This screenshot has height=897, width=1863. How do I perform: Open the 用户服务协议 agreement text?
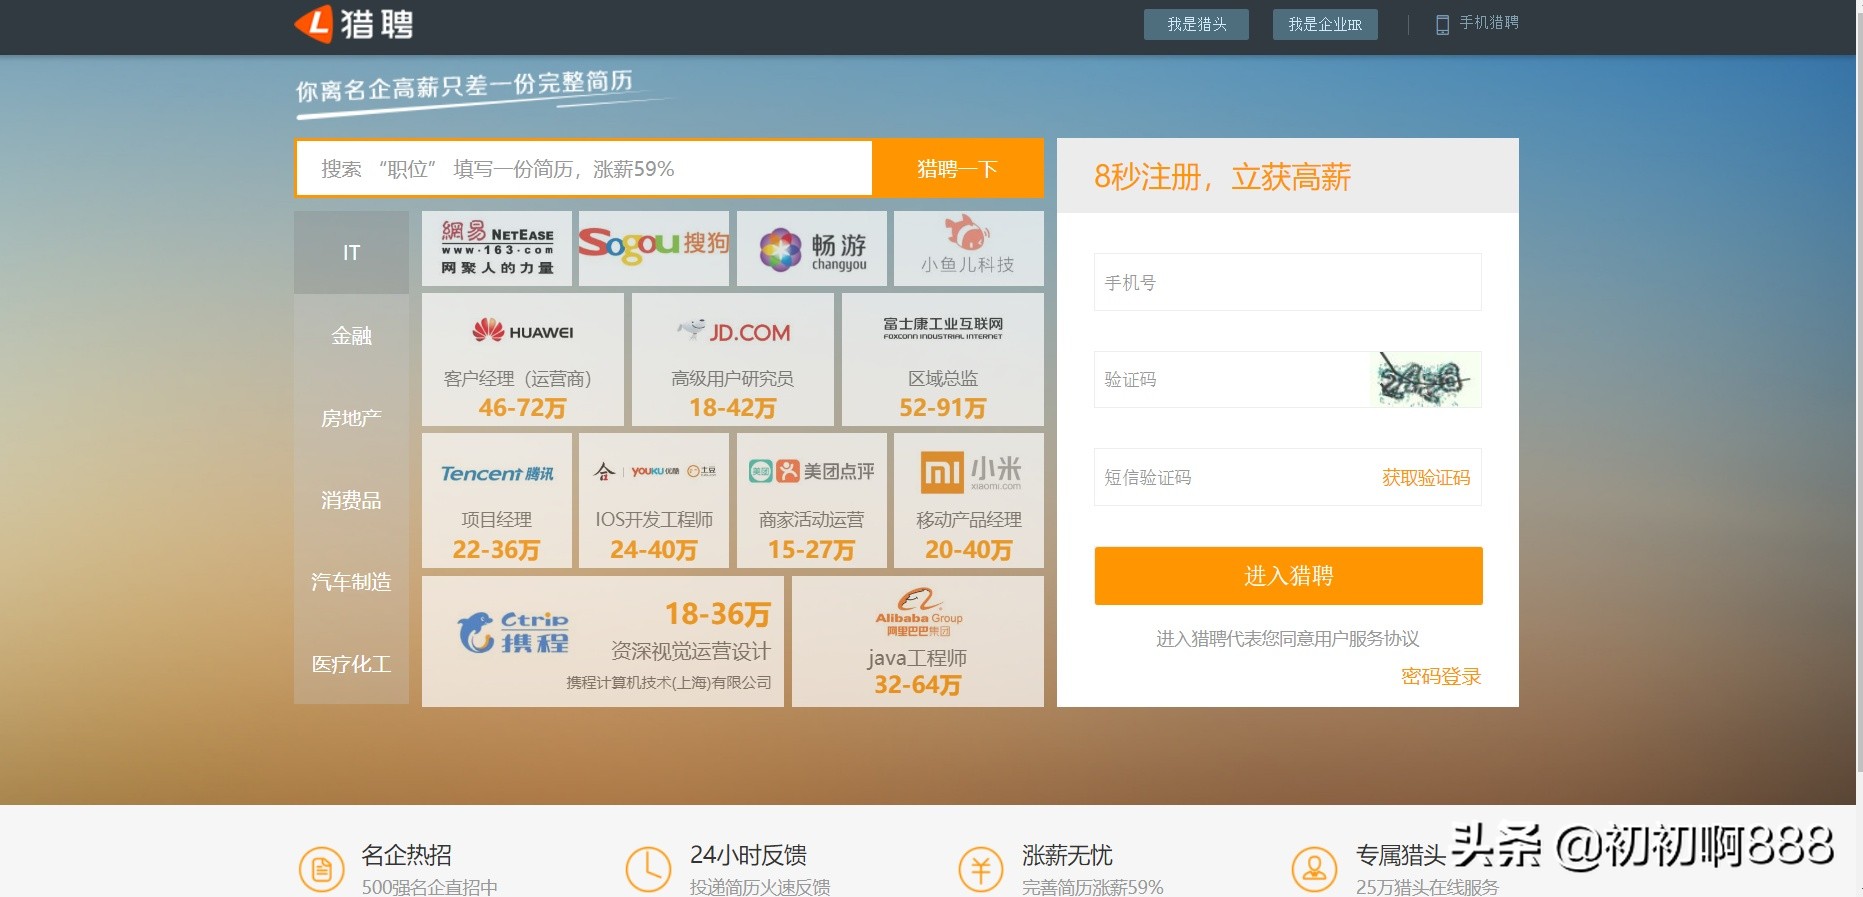[x=1365, y=639]
